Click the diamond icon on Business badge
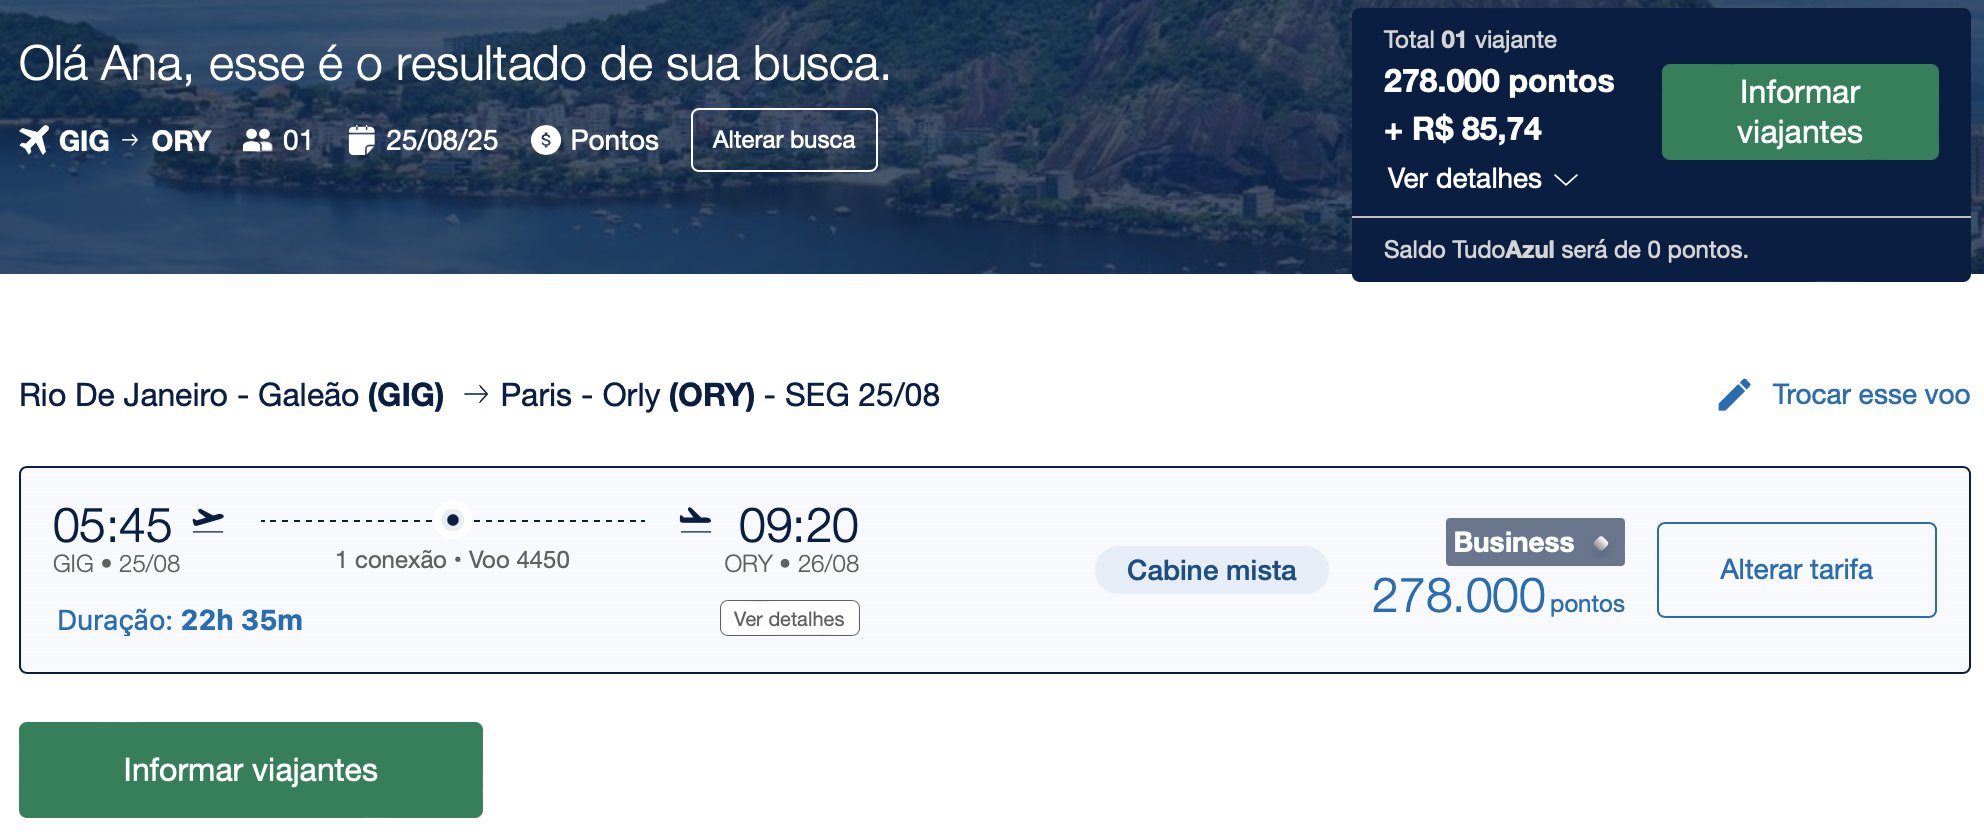1984x838 pixels. pyautogui.click(x=1601, y=543)
